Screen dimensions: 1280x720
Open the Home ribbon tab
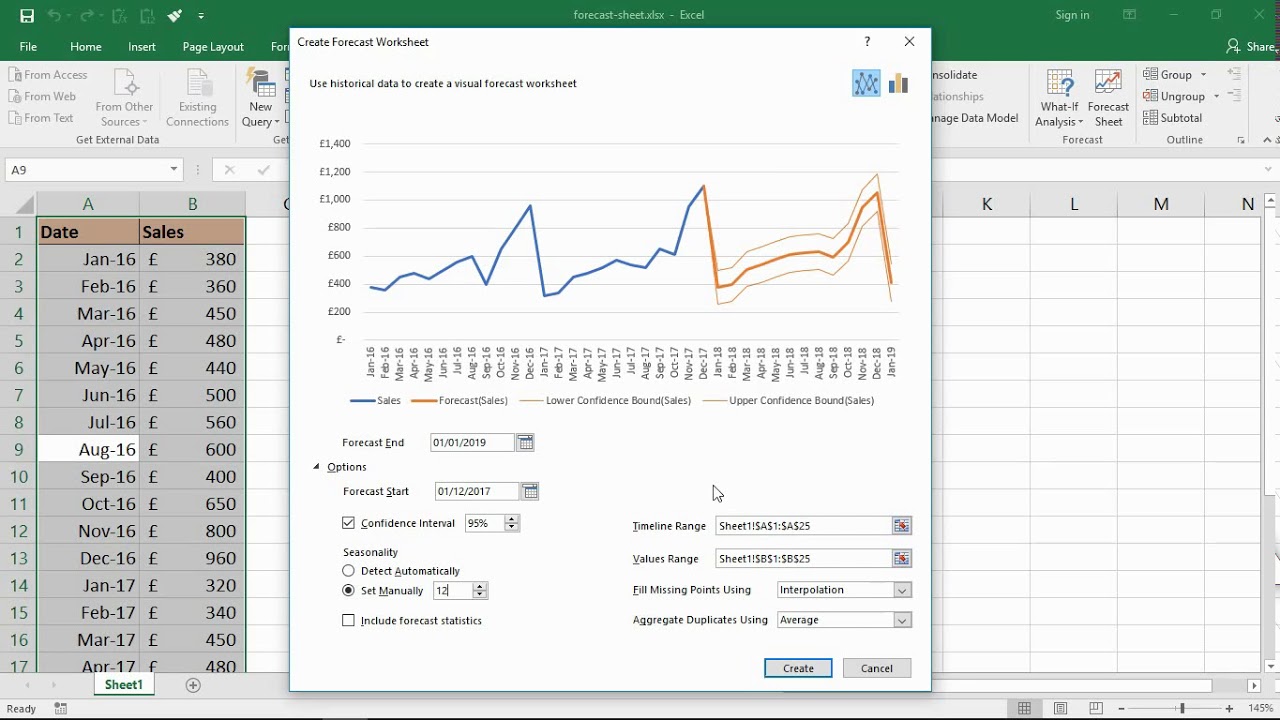(86, 47)
